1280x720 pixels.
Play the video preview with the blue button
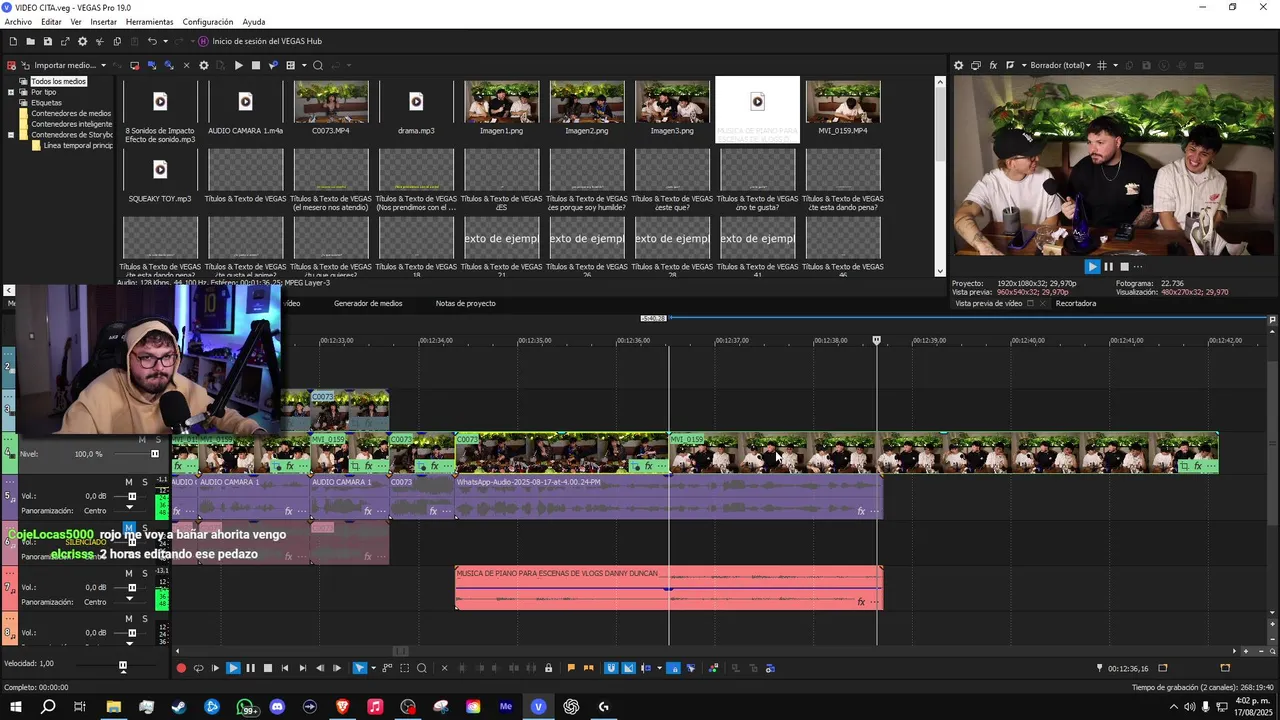pos(1092,266)
